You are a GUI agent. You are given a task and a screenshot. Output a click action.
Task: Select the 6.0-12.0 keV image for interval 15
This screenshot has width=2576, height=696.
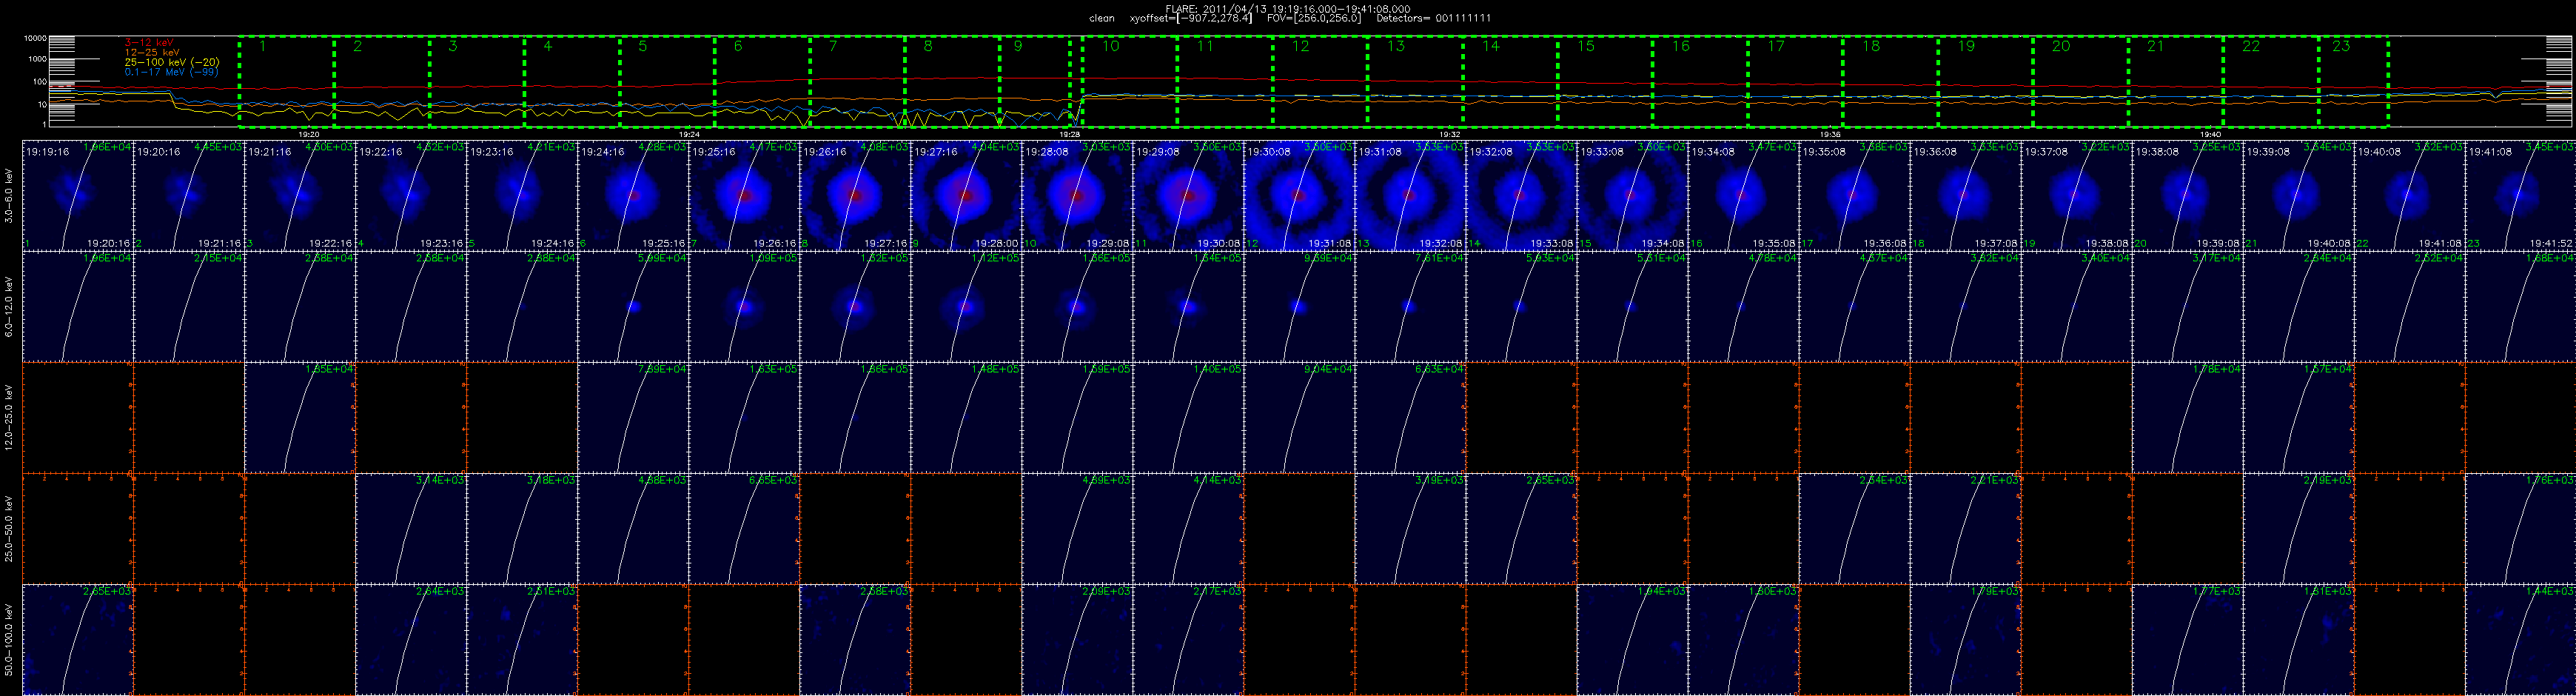1632,306
